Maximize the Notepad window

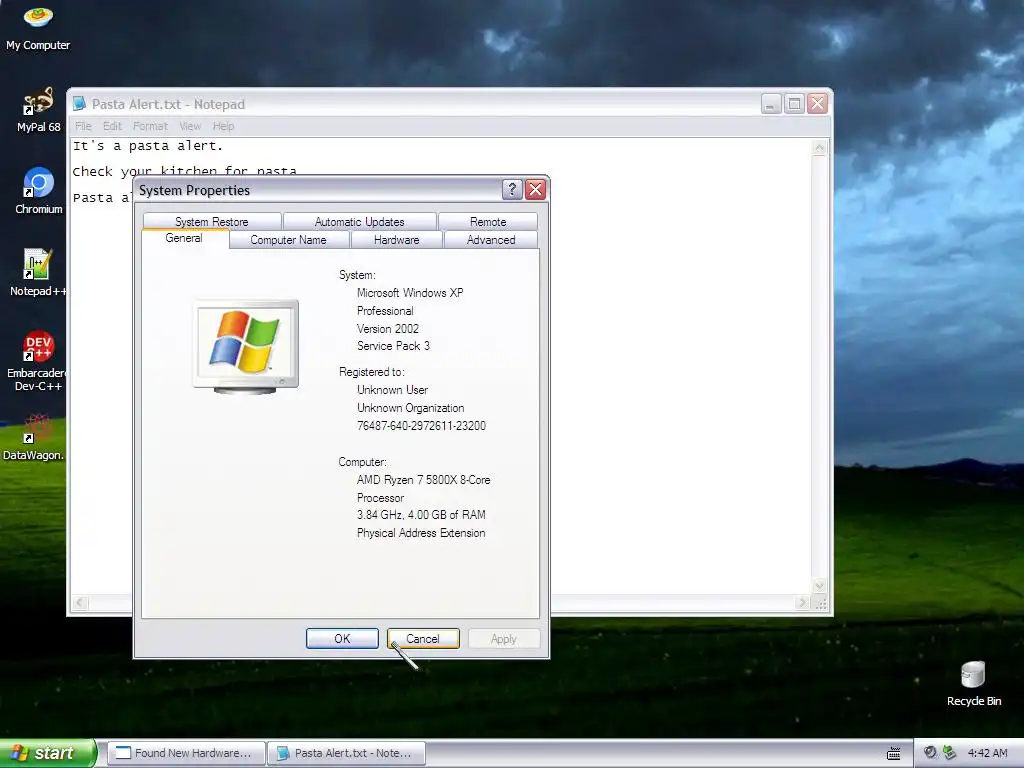(x=794, y=104)
